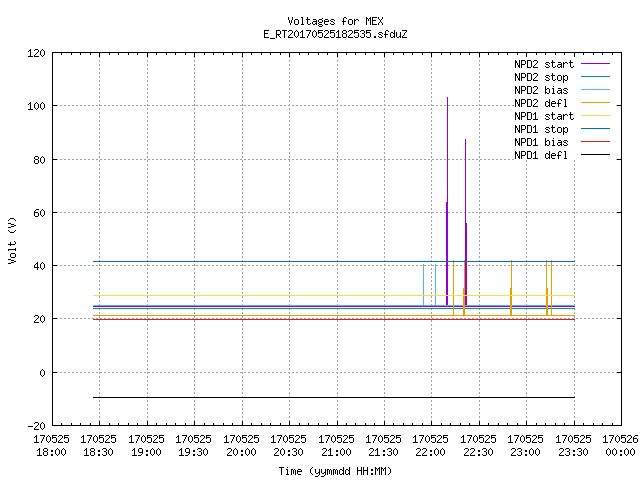This screenshot has width=640, height=480.
Task: Click the black NPD1 defl legend line
Action: coord(595,155)
